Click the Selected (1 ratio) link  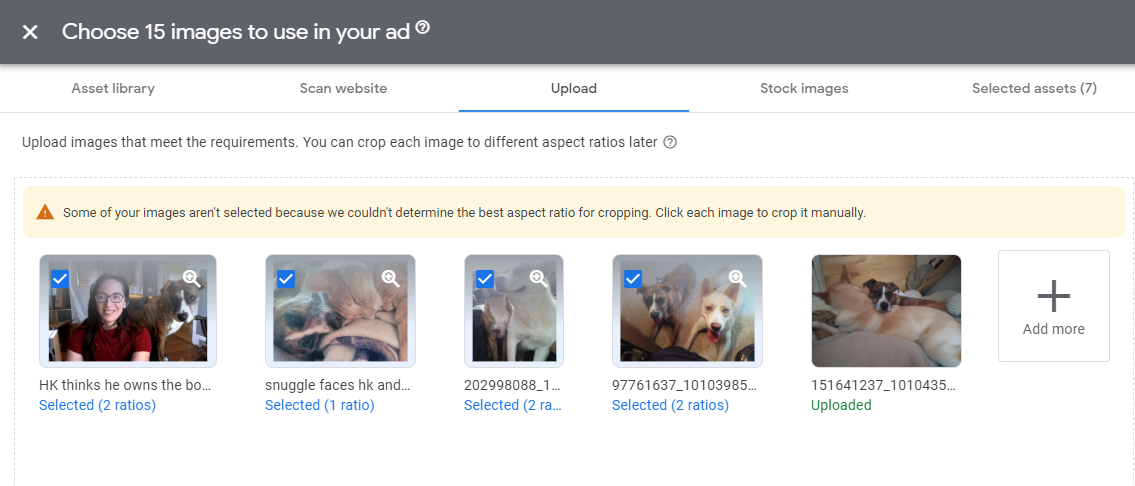[319, 405]
